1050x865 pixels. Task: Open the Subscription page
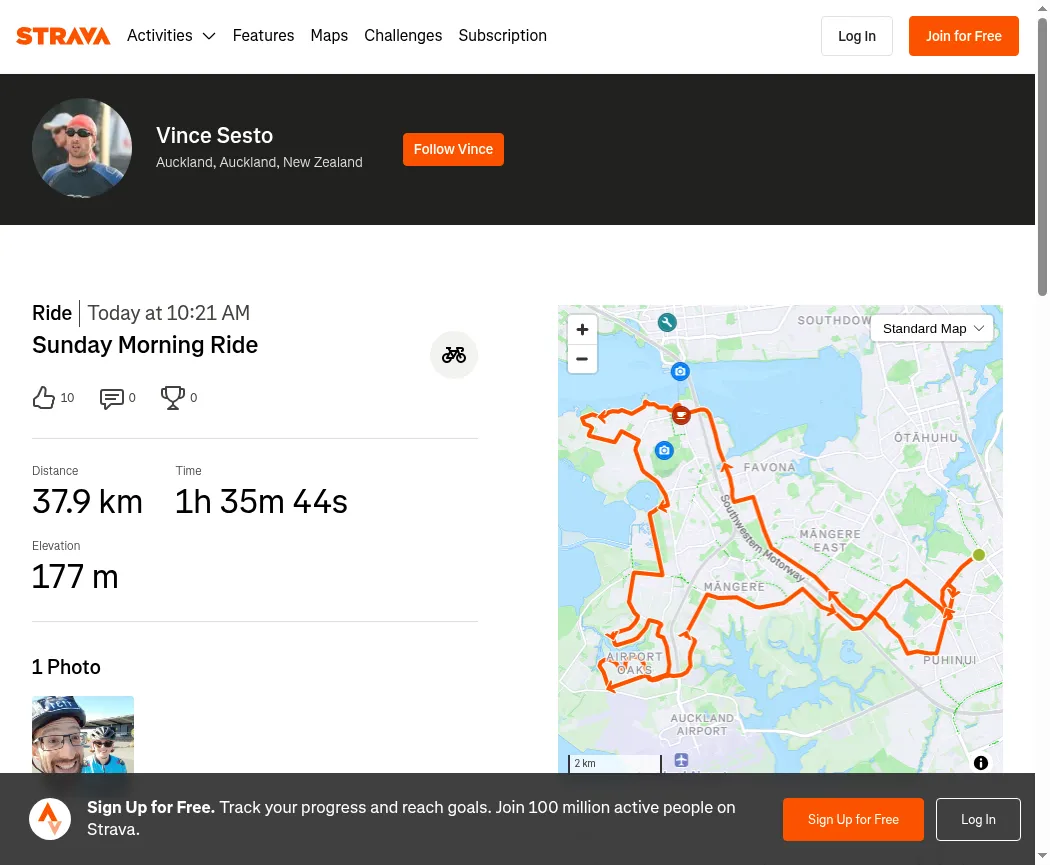502,35
